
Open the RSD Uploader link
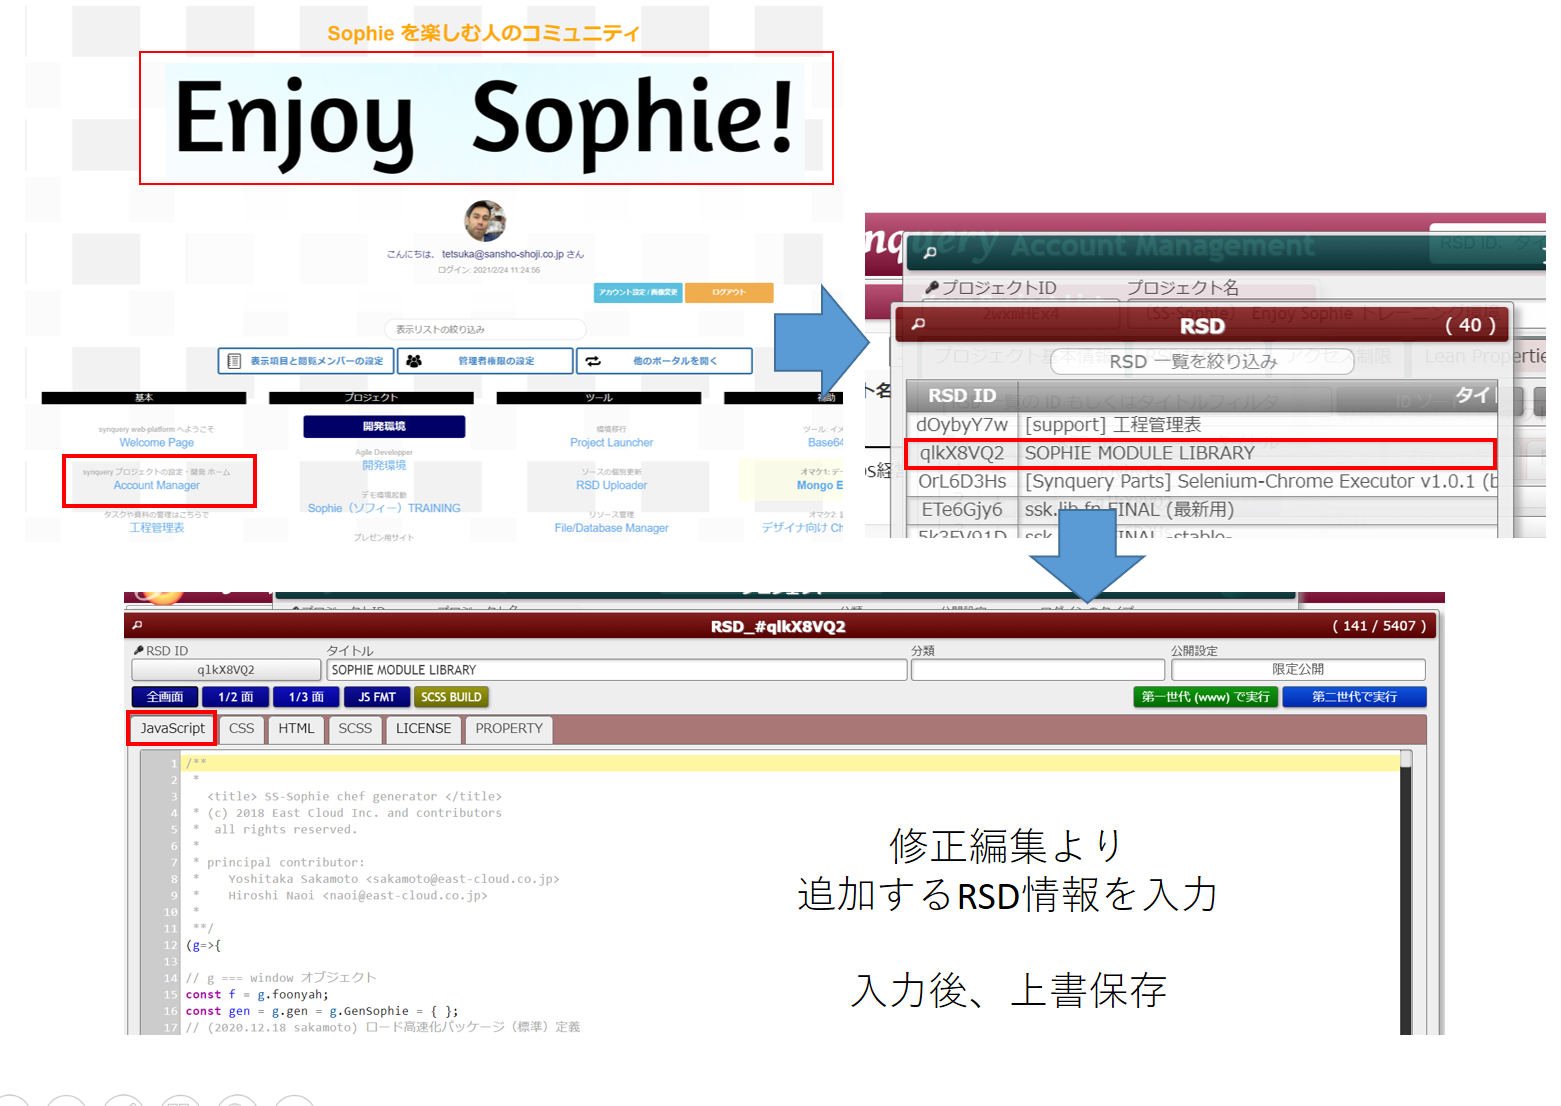click(611, 485)
